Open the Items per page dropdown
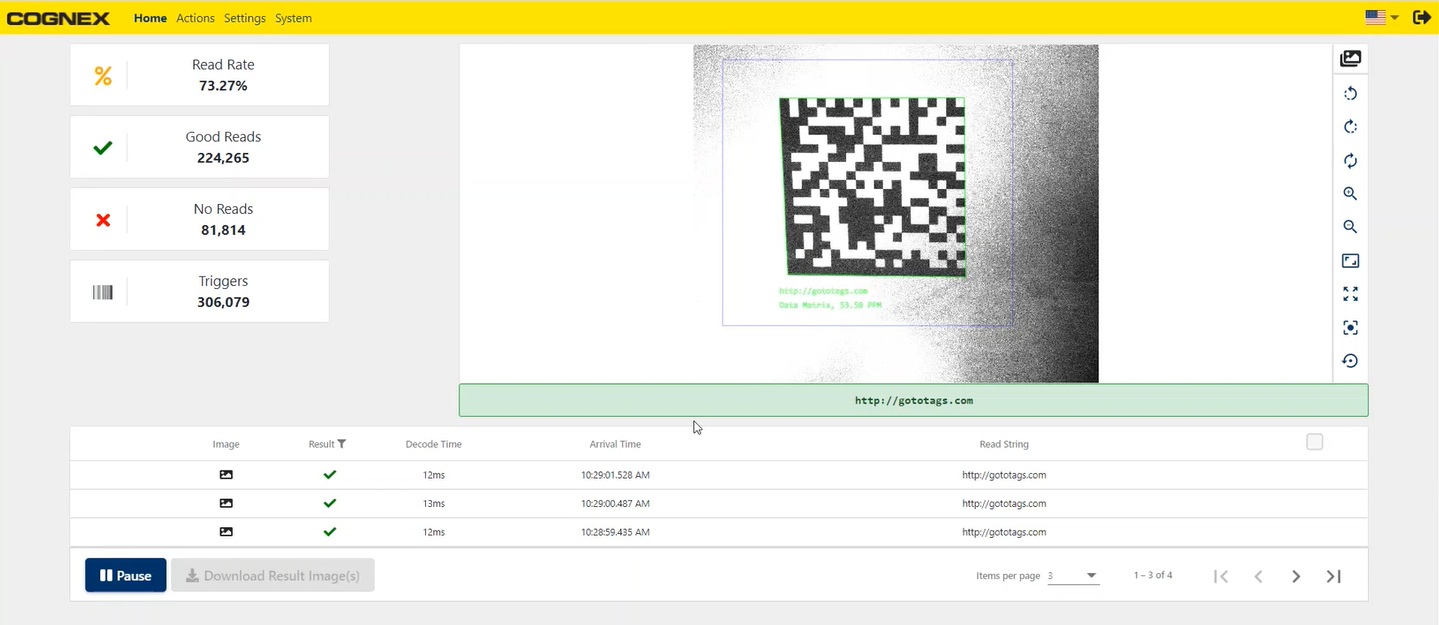The width and height of the screenshot is (1439, 625). [1073, 576]
